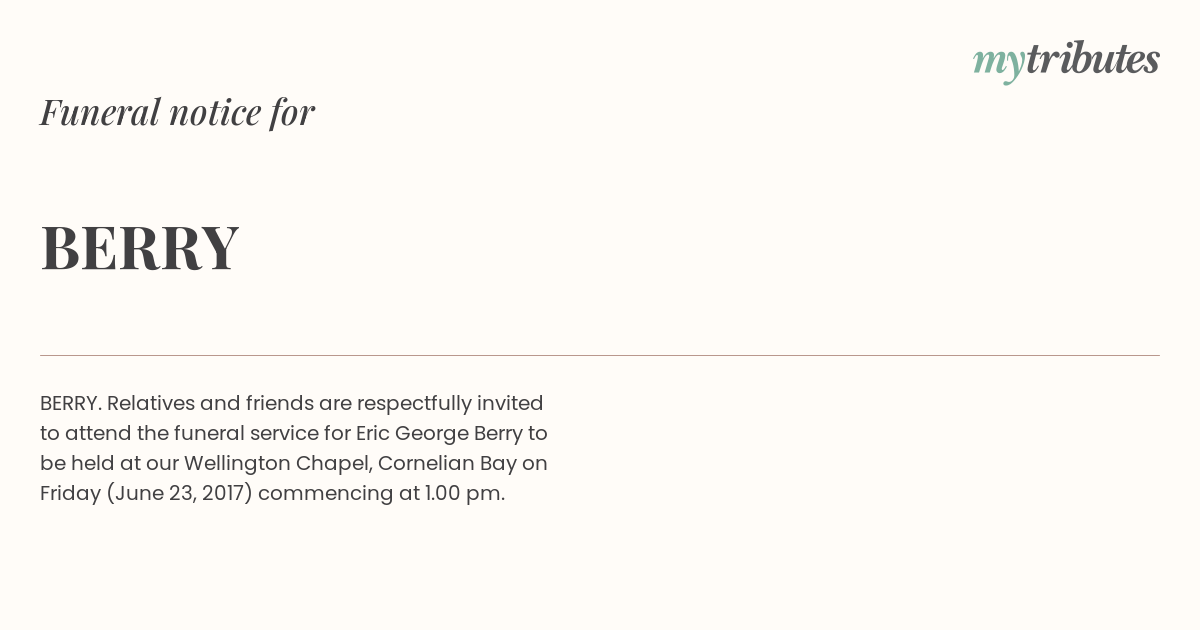Click the word 'Friday' in the notice
This screenshot has height=630, width=1200.
click(x=70, y=494)
